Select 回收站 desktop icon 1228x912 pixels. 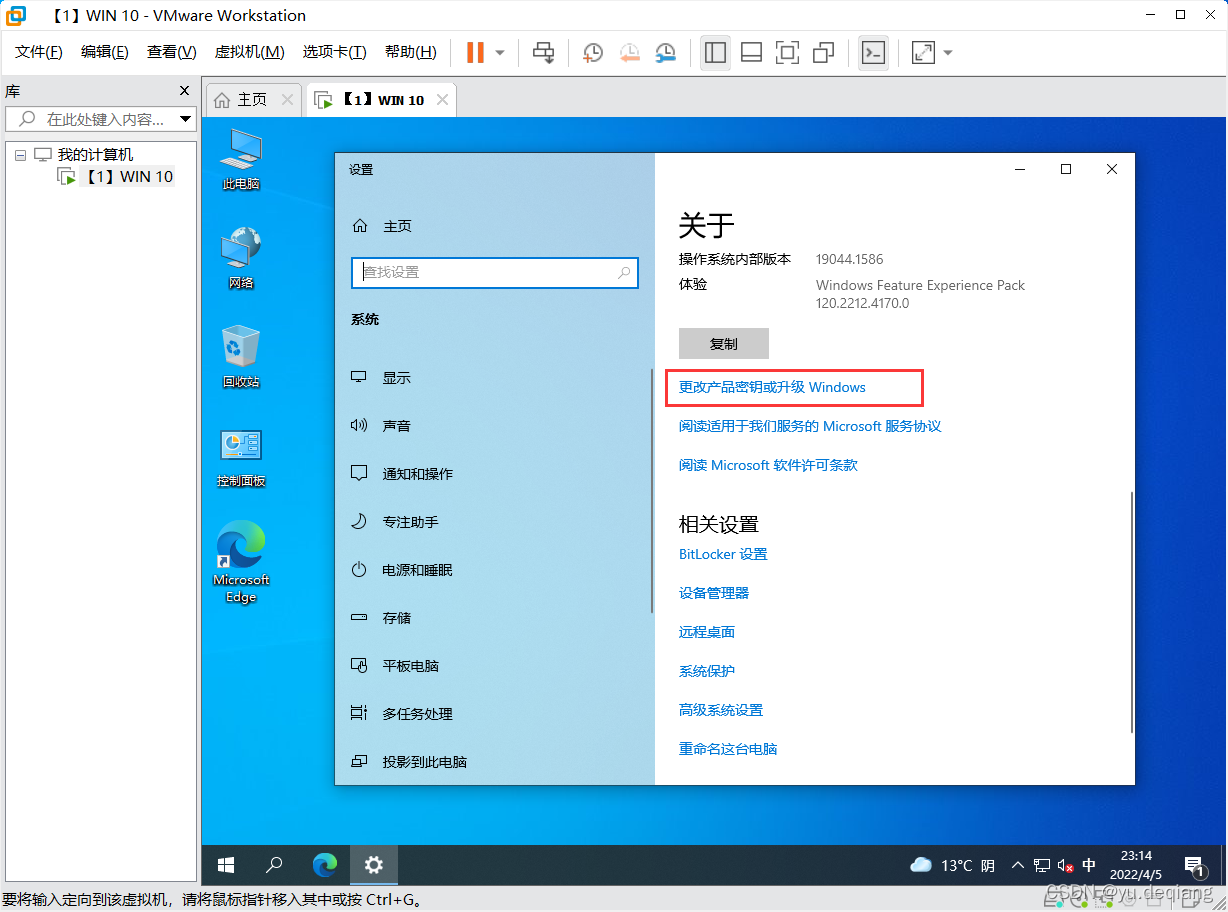tap(241, 357)
